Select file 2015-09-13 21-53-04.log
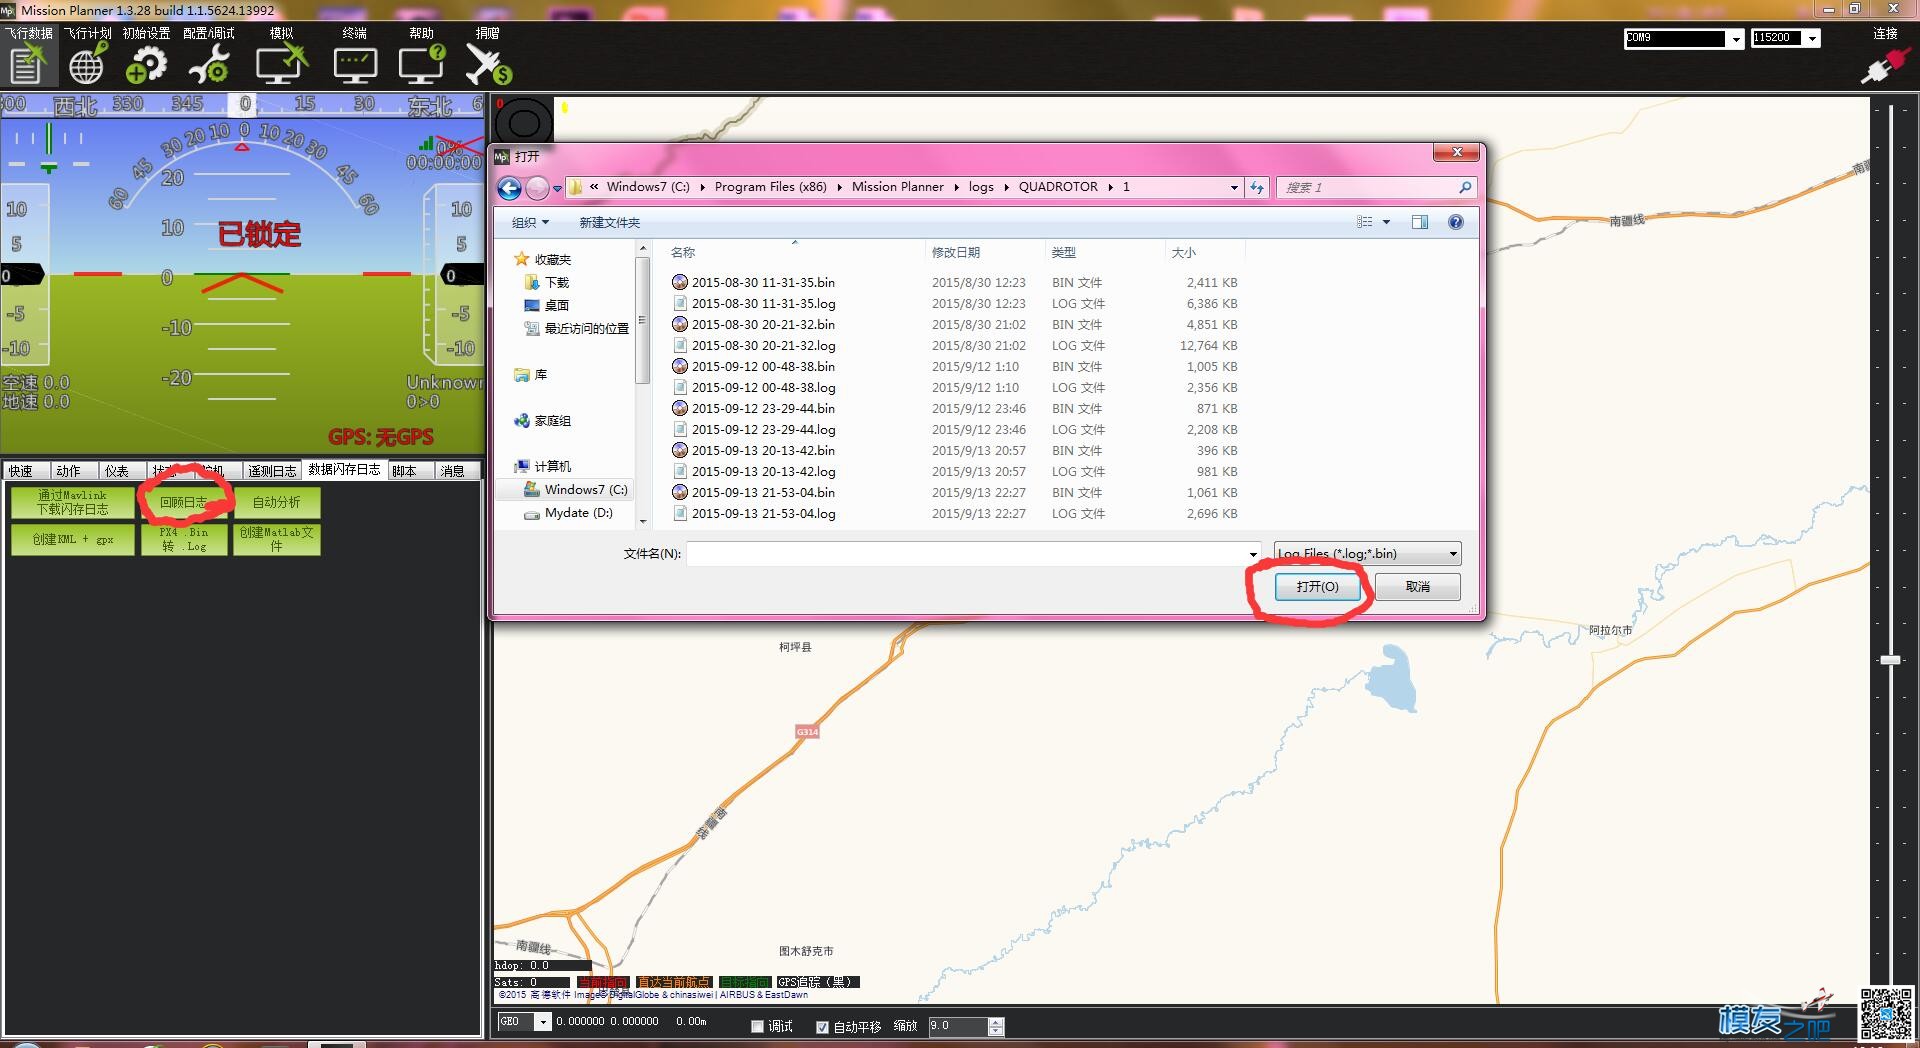This screenshot has height=1048, width=1920. point(763,514)
